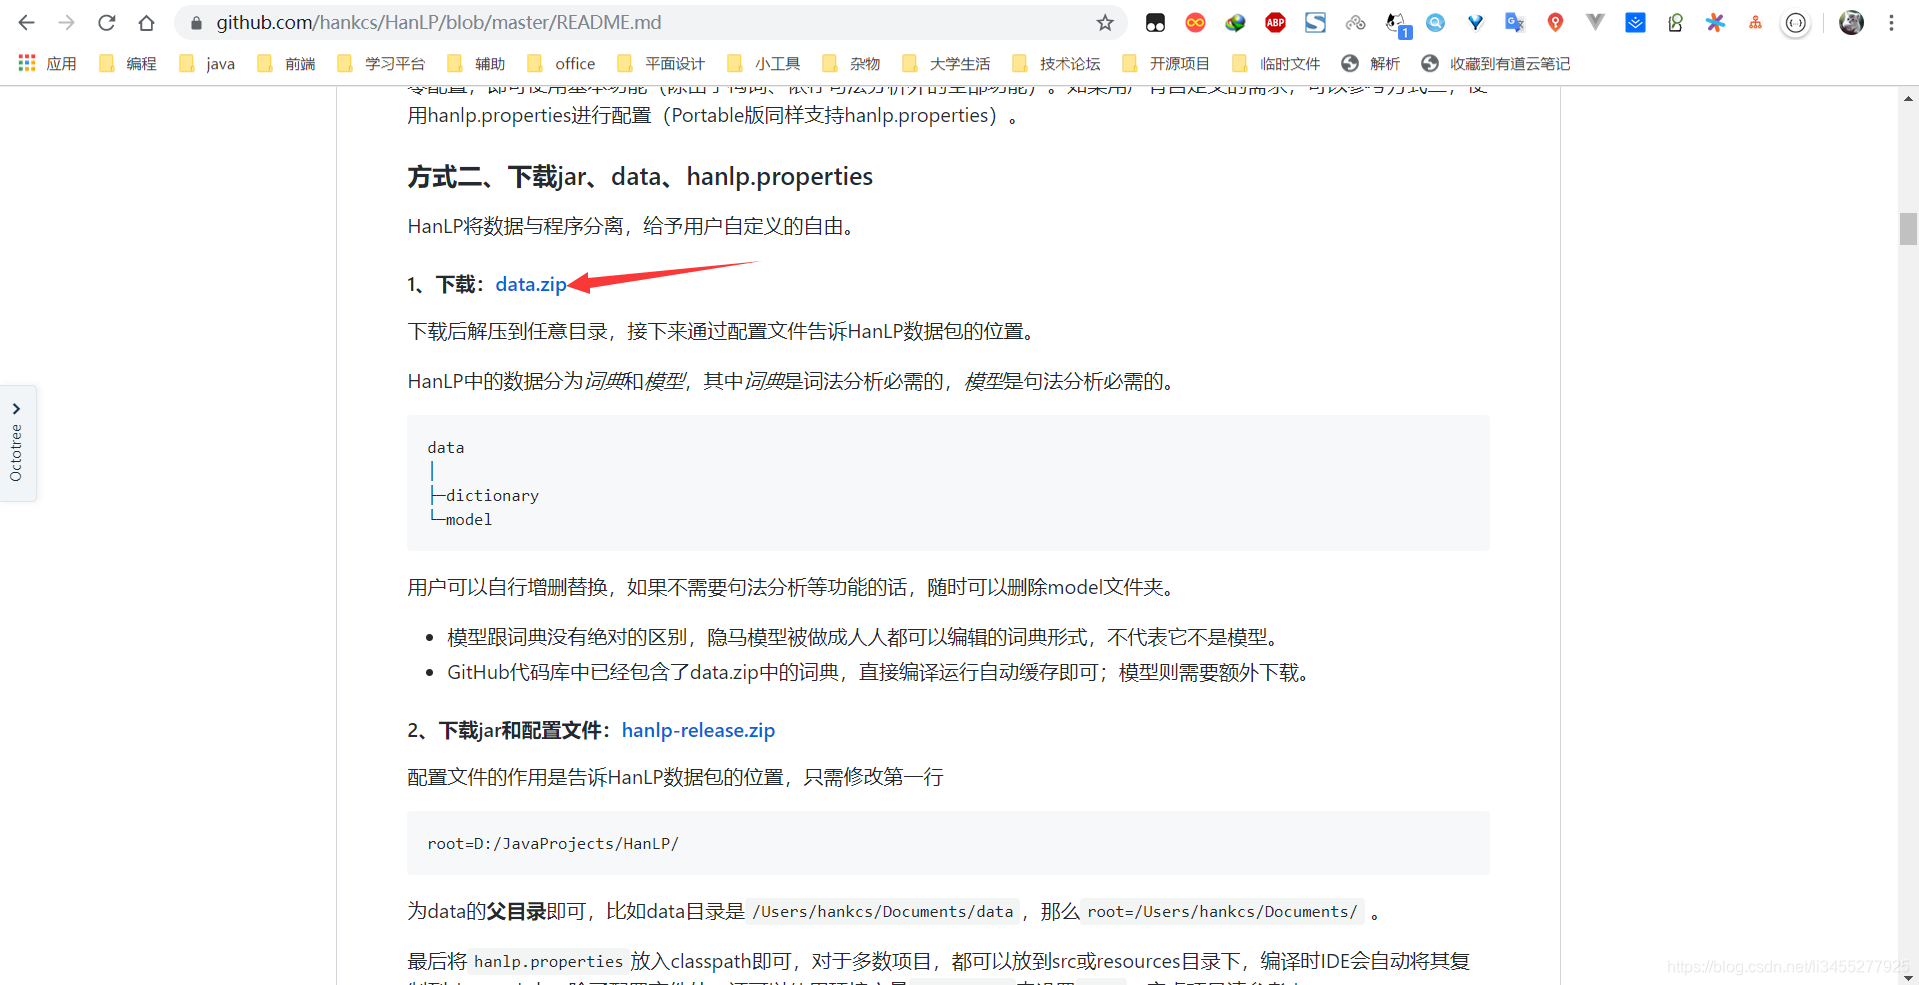The height and width of the screenshot is (985, 1919).
Task: Open the Adblock Plus ABP extension
Action: pos(1275,22)
